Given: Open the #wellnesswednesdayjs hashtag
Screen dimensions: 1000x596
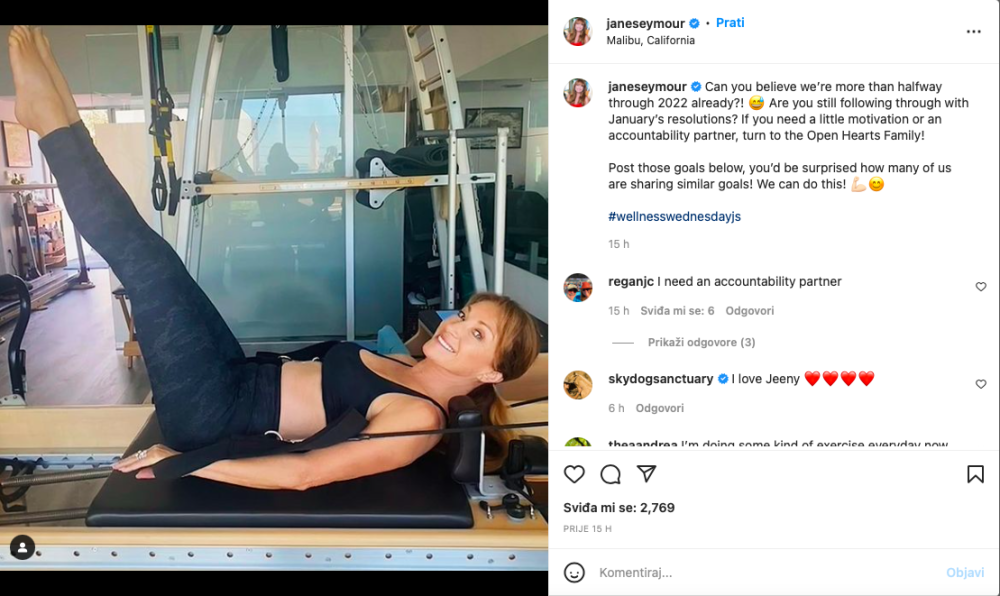Looking at the screenshot, I should coord(674,216).
